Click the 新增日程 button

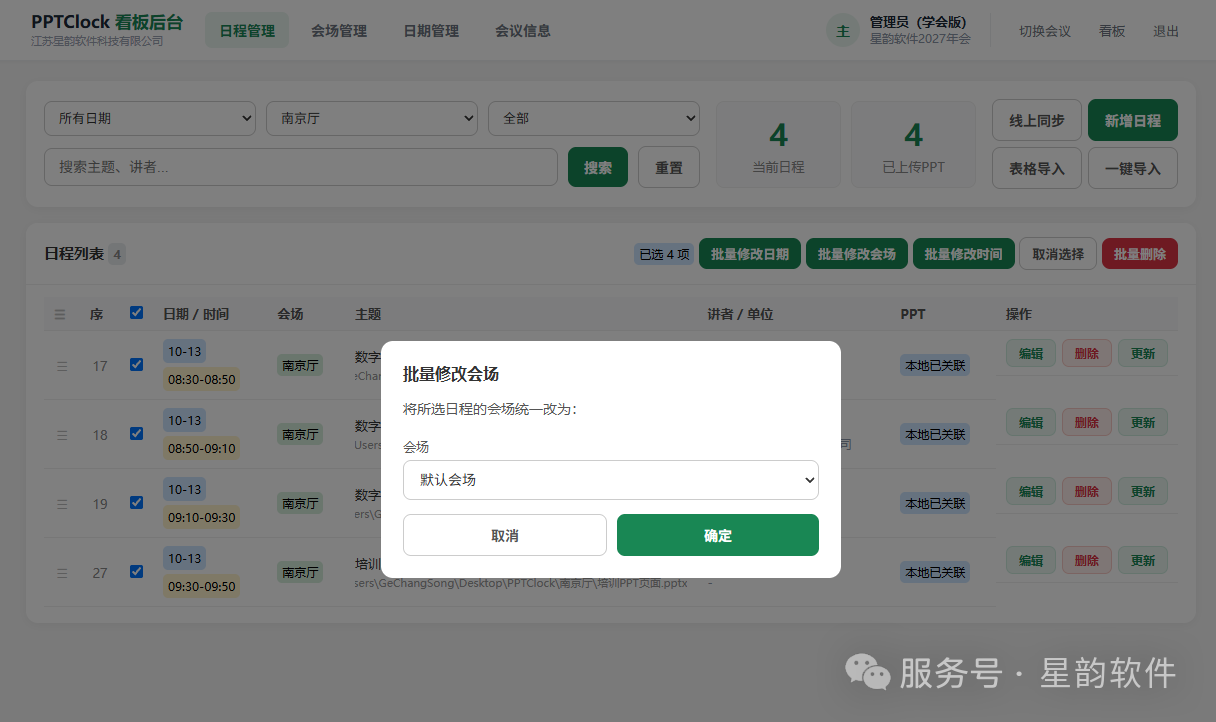pyautogui.click(x=1133, y=120)
